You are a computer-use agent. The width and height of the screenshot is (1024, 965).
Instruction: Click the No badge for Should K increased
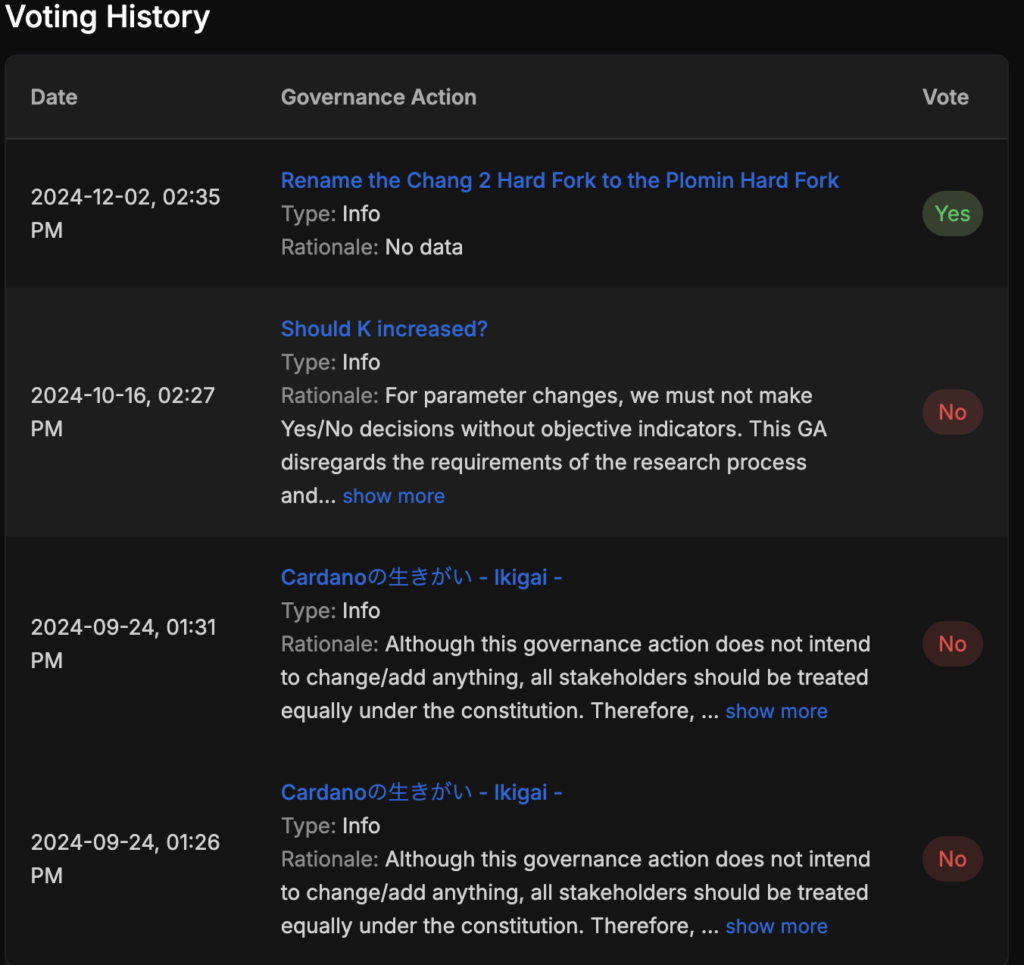click(952, 412)
